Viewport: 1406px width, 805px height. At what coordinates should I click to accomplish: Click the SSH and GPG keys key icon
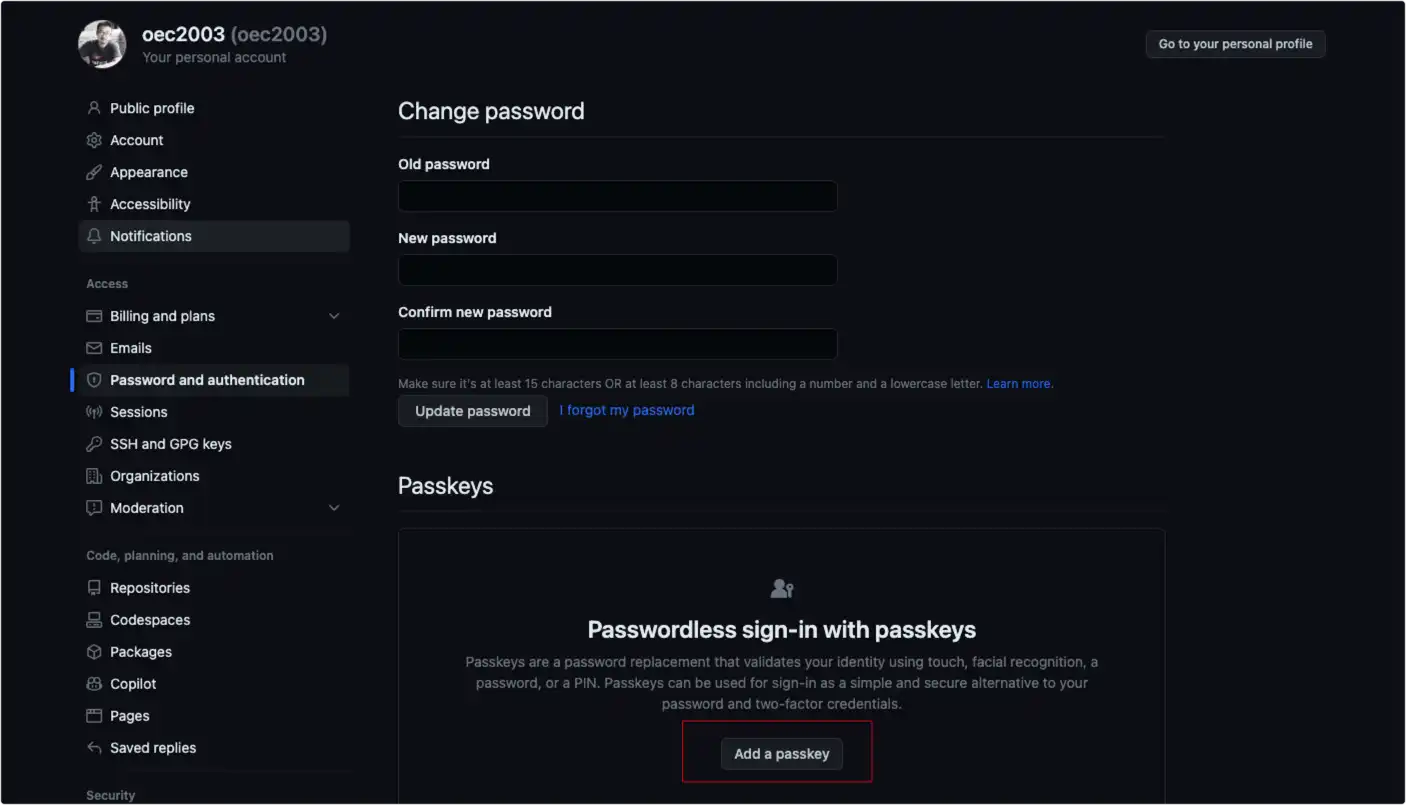tap(94, 444)
